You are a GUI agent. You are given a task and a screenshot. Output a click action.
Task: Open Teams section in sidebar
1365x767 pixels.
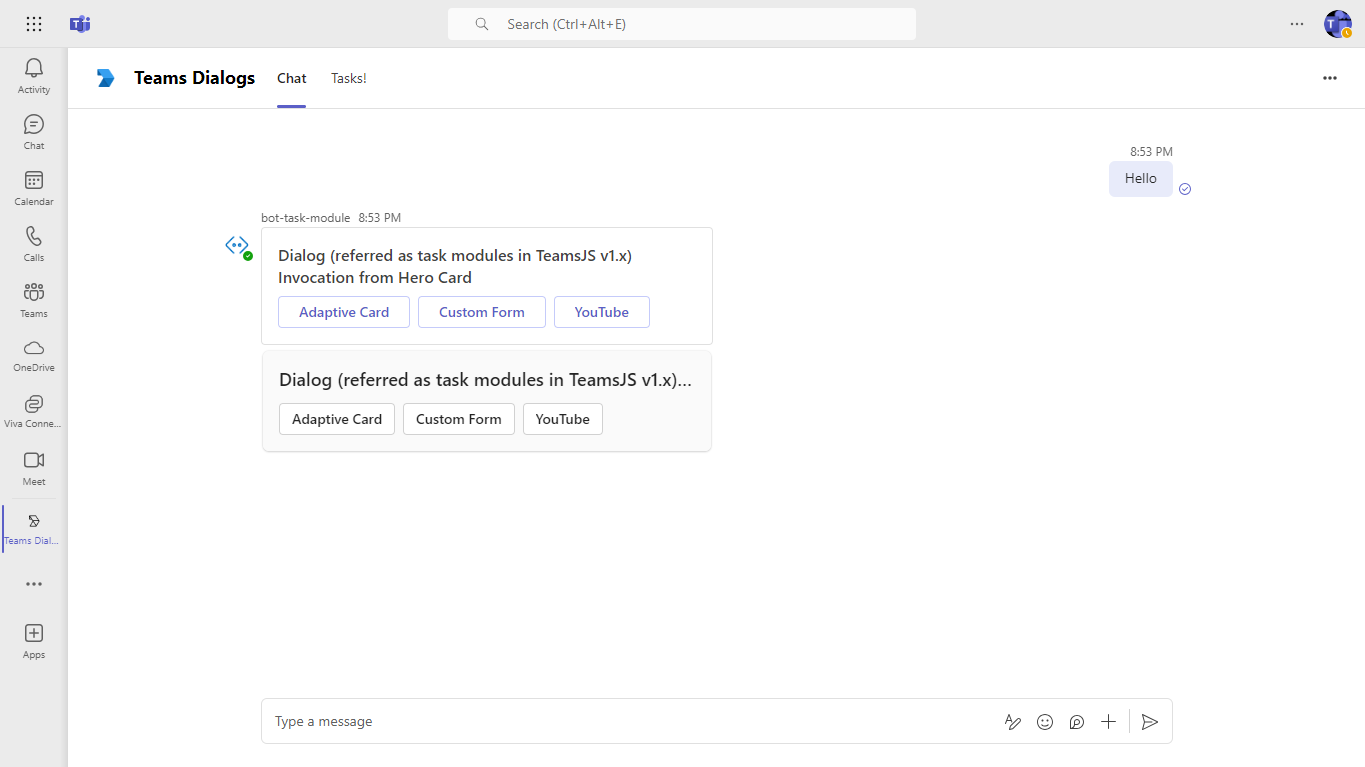point(34,300)
